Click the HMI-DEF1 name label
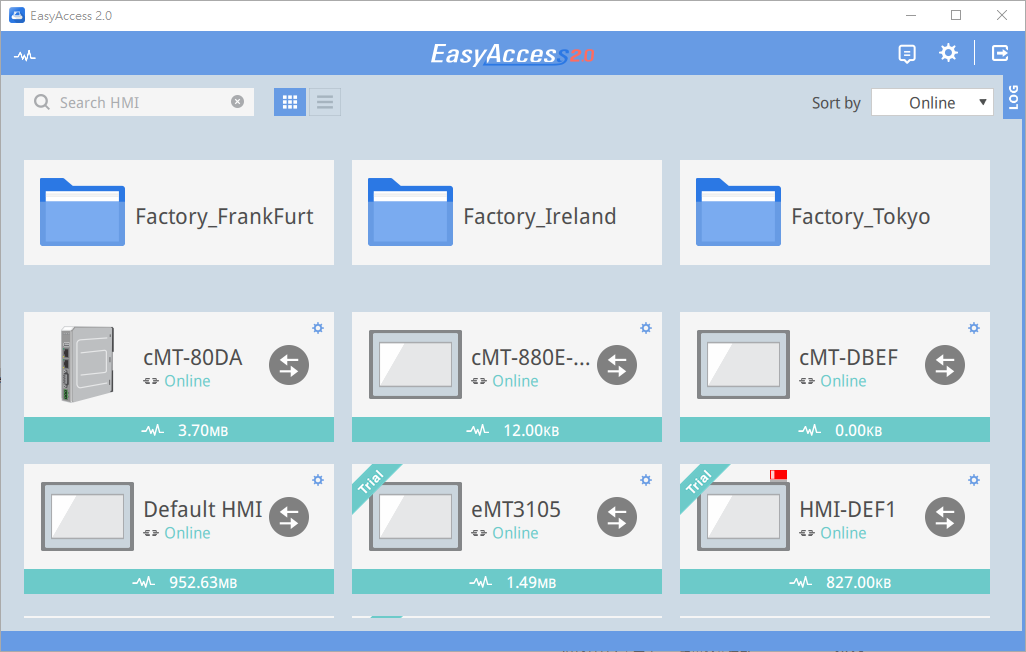1026x652 pixels. 847,509
